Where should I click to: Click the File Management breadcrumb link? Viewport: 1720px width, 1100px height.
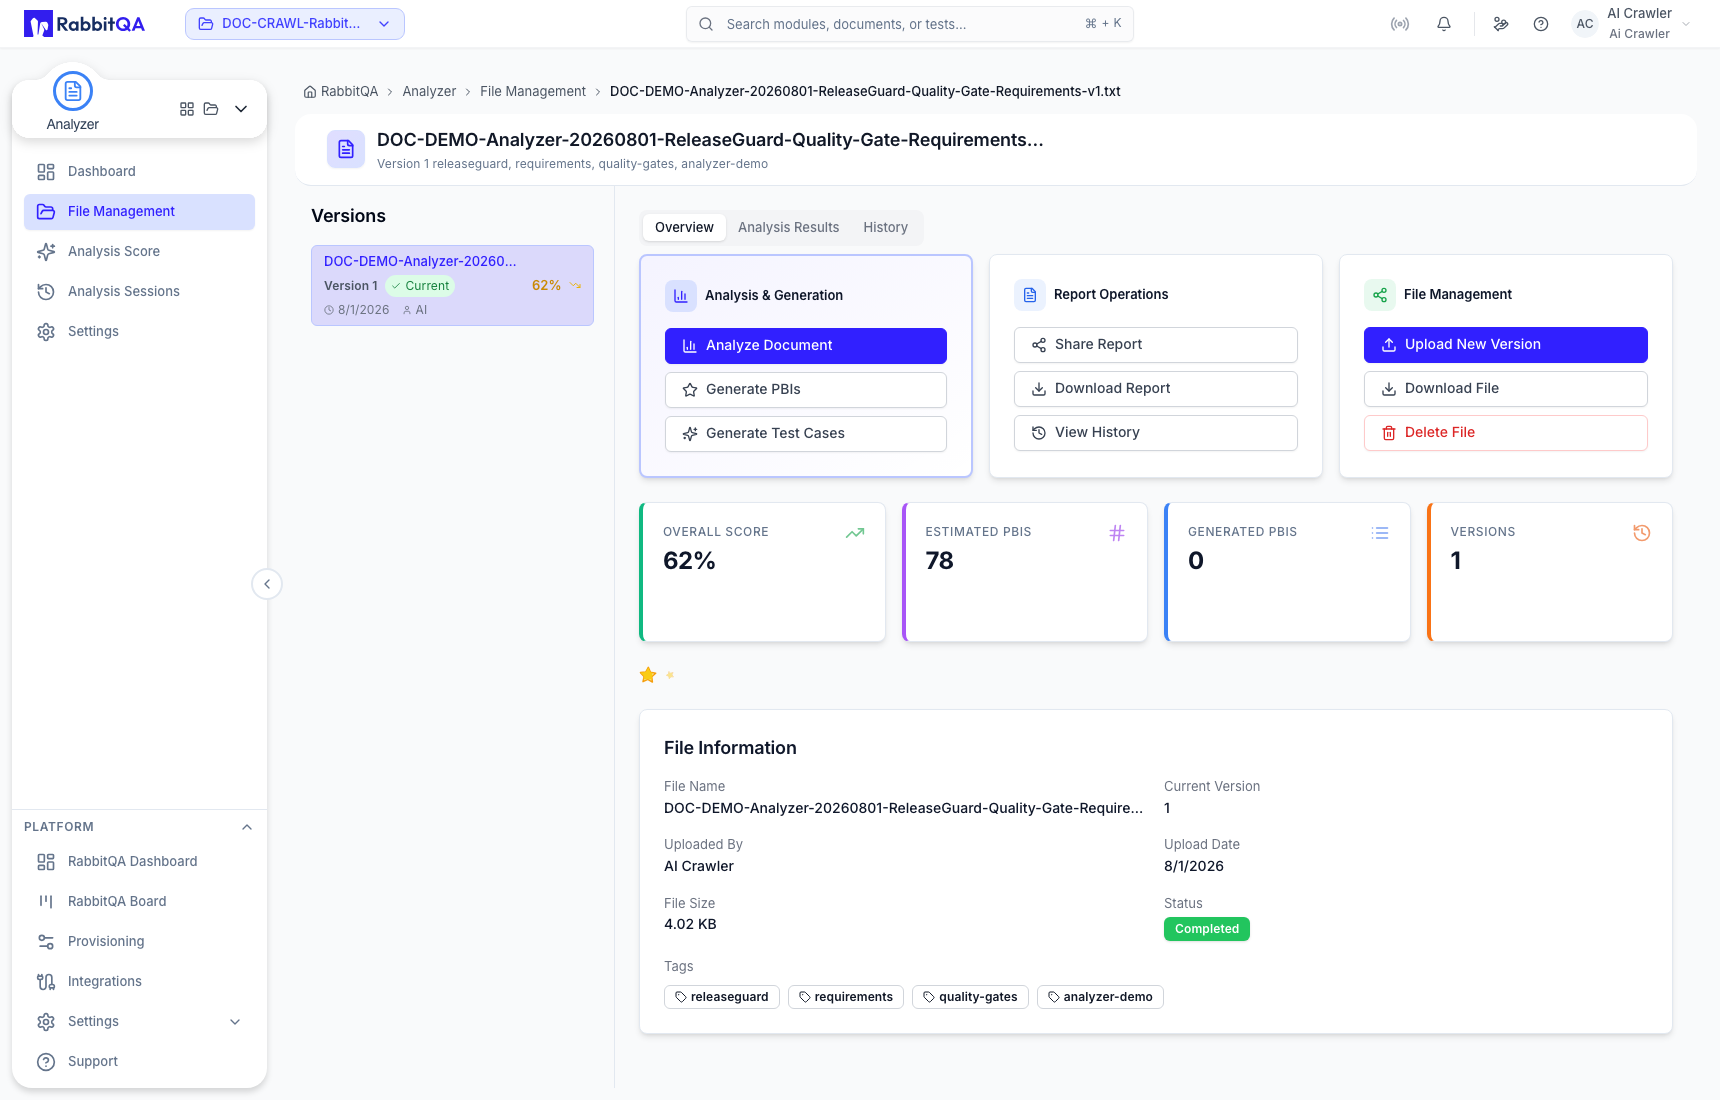[x=533, y=92]
